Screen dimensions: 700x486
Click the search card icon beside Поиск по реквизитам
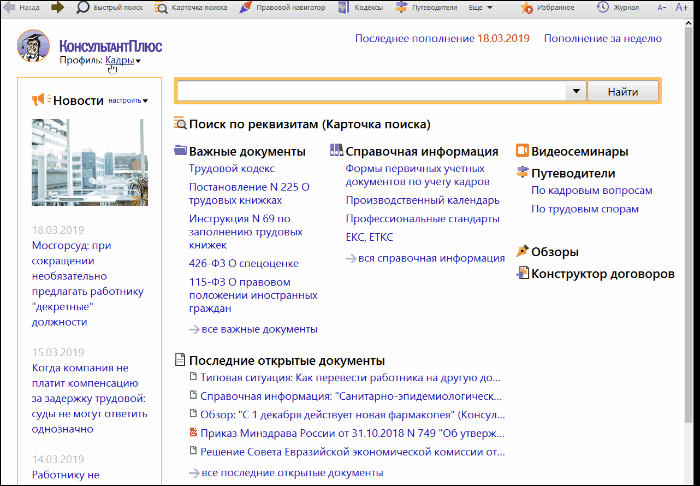click(x=180, y=123)
